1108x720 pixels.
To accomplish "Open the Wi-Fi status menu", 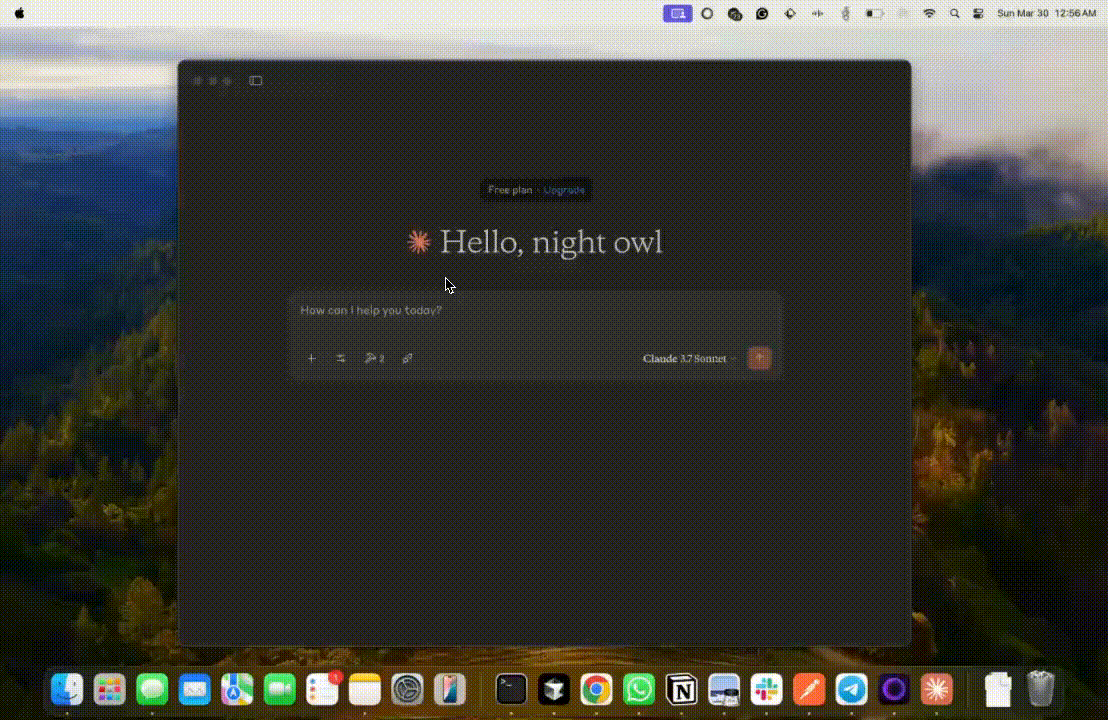I will [929, 13].
